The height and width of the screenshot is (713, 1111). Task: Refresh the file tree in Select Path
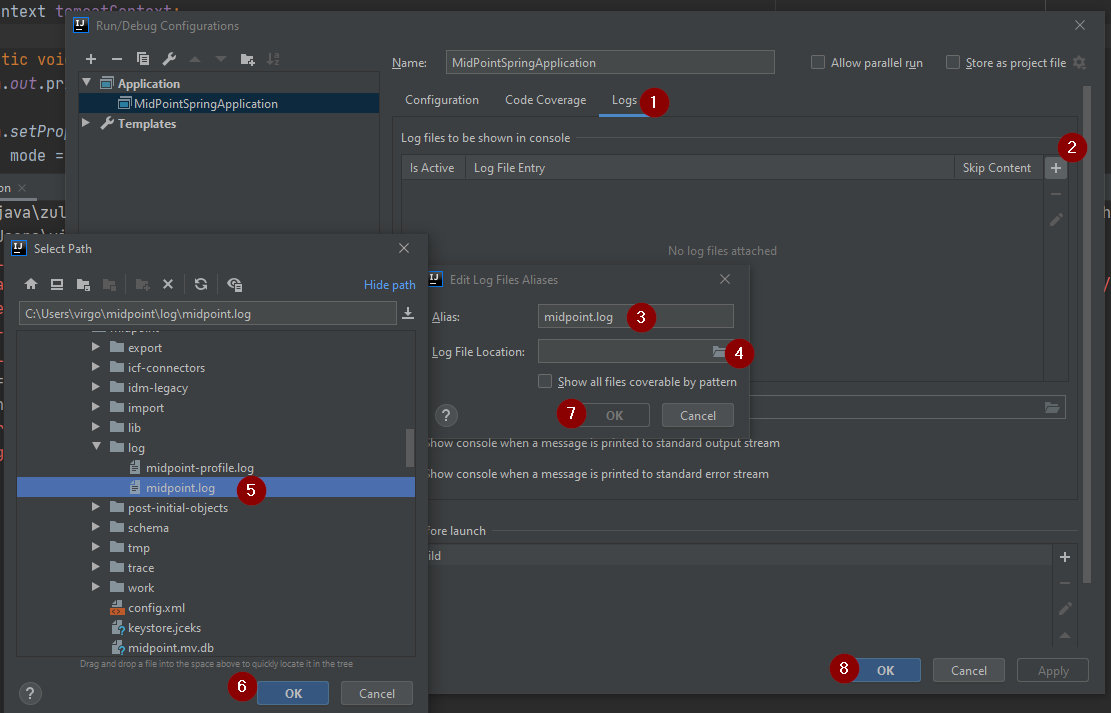[200, 284]
